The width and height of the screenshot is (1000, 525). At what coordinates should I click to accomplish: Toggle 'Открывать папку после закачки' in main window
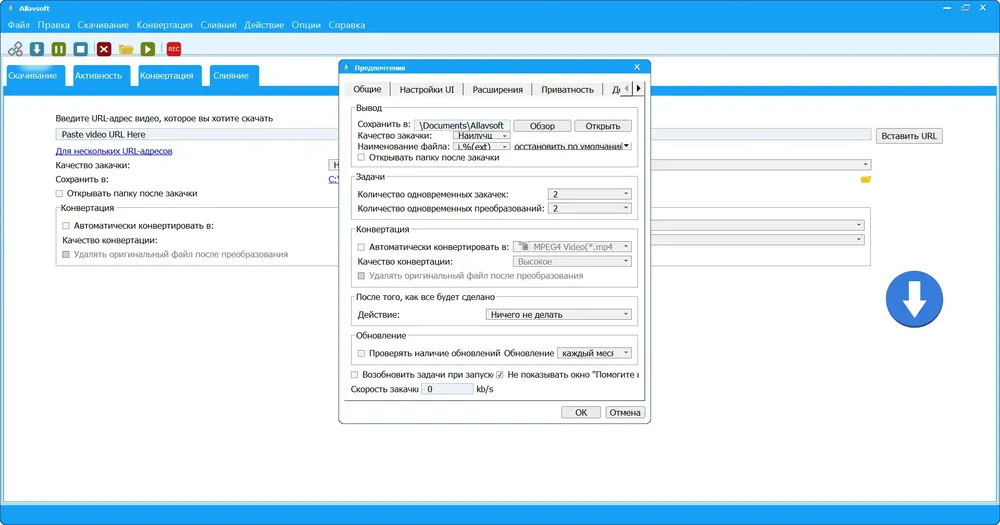(x=59, y=193)
